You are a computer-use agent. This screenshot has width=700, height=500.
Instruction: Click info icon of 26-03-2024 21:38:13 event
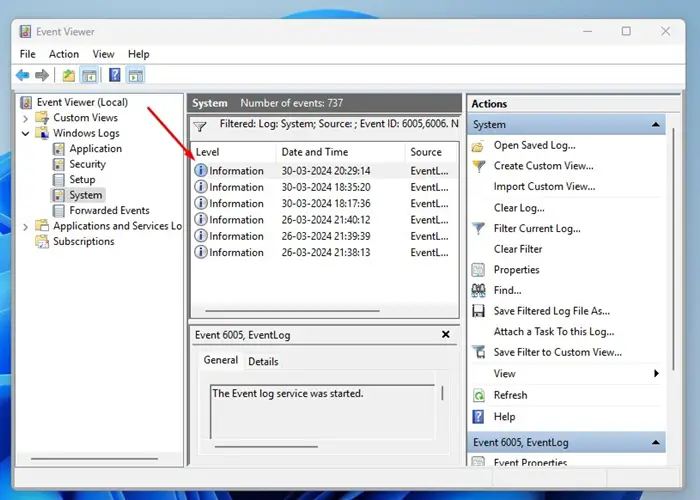coord(201,252)
